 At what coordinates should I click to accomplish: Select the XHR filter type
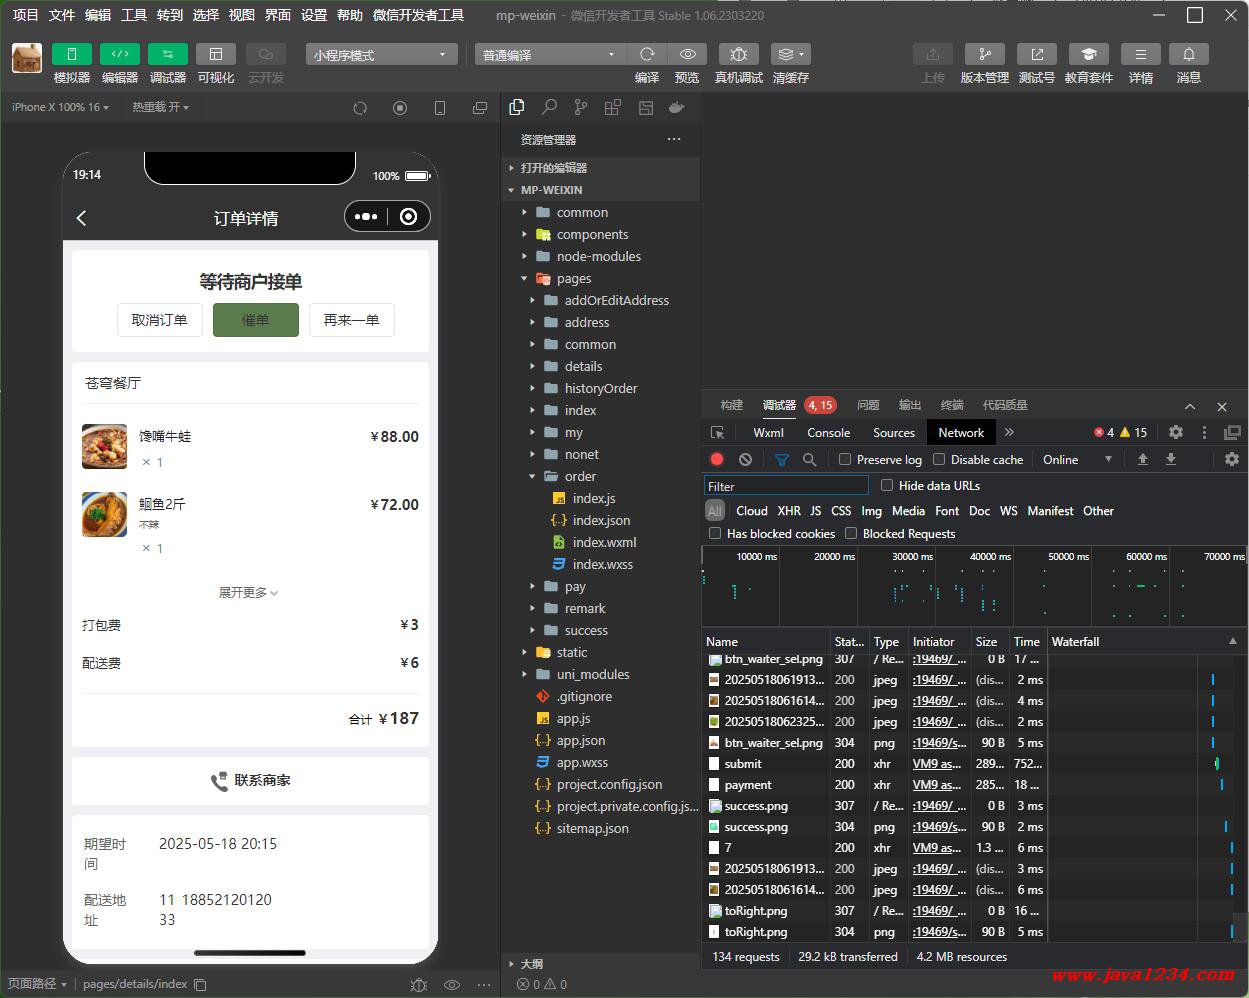click(x=789, y=511)
